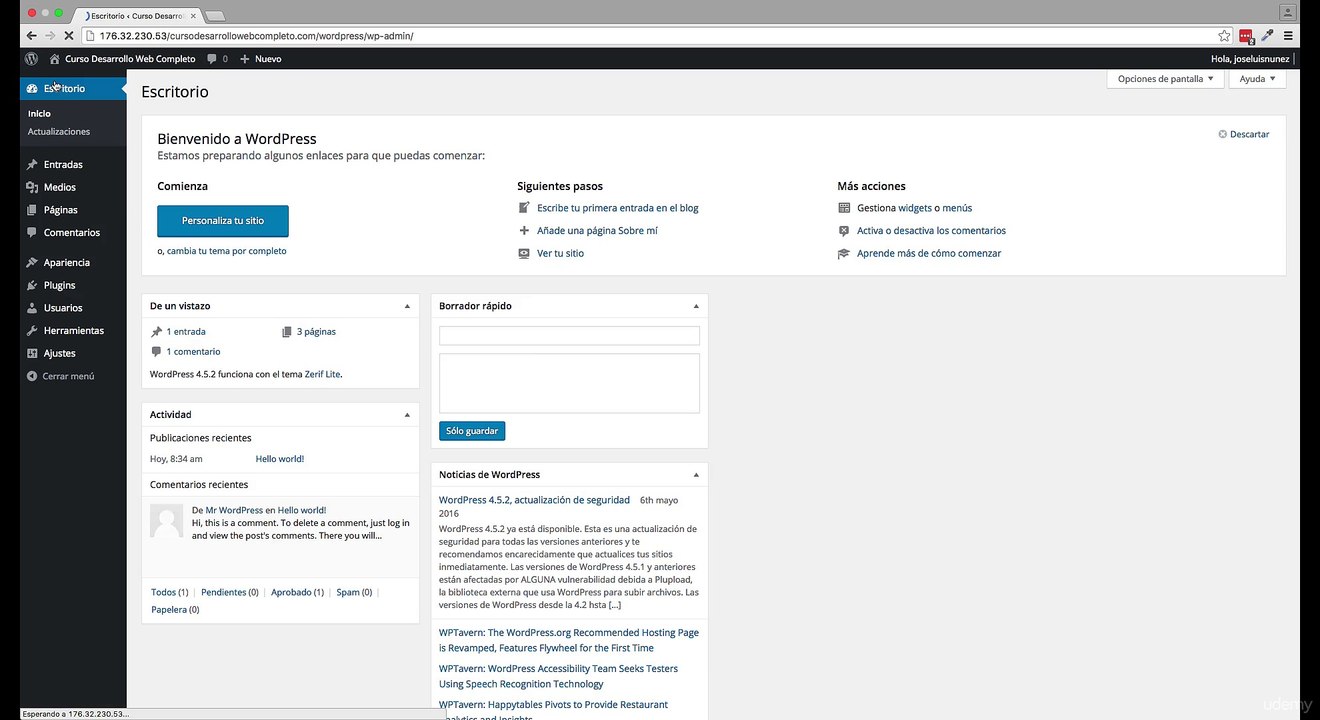The image size is (1320, 720).
Task: Open the Chrome hamburger menu
Action: pyautogui.click(x=1288, y=36)
